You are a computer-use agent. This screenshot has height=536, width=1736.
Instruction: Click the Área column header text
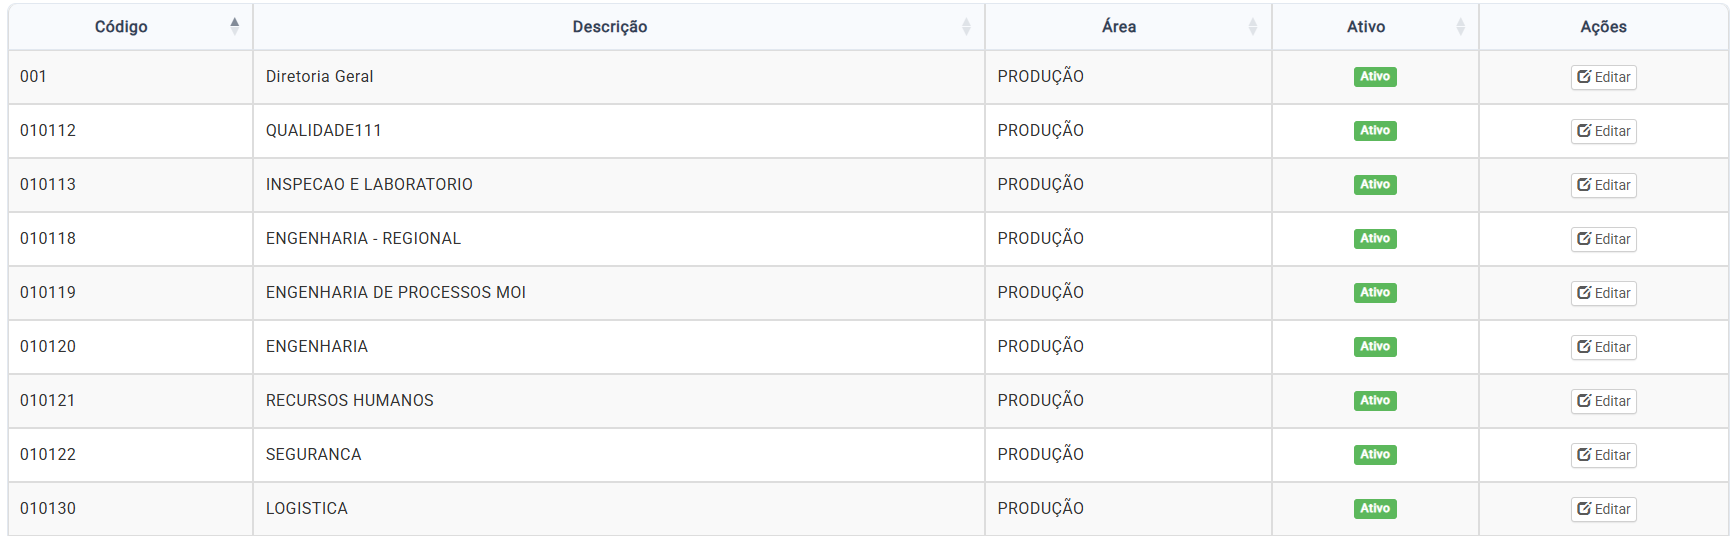click(x=1118, y=27)
